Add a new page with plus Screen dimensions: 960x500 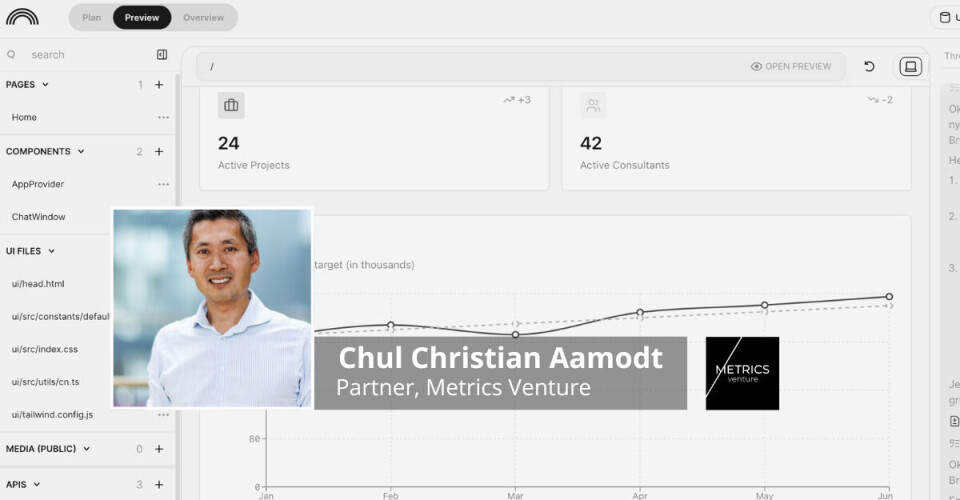click(x=159, y=85)
